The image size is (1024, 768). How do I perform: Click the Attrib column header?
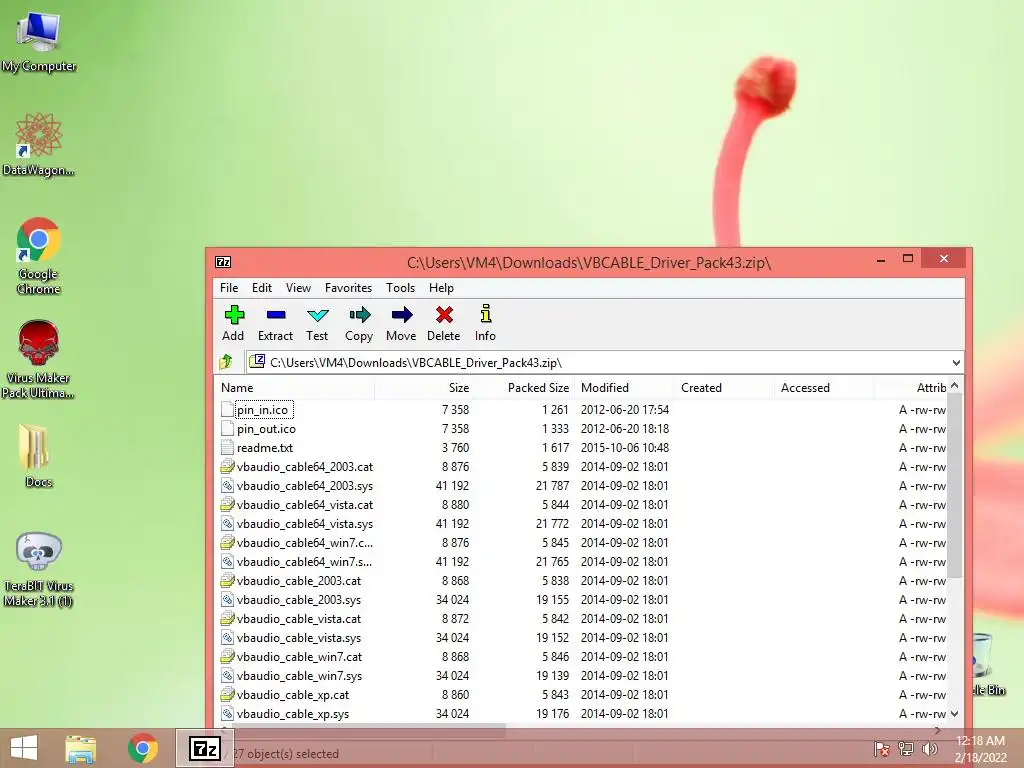pos(911,388)
